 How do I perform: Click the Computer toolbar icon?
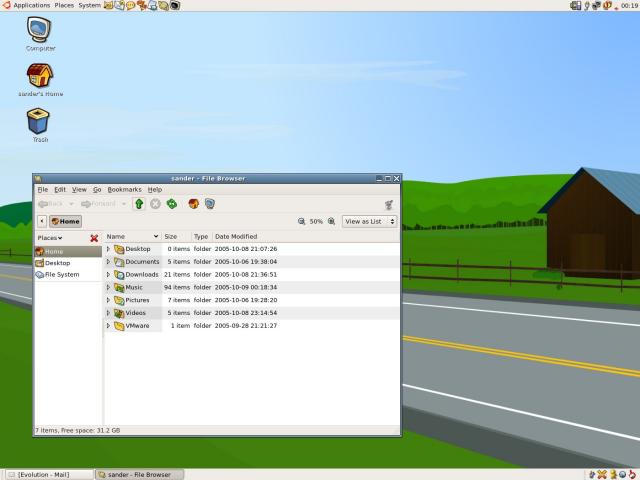(x=210, y=204)
